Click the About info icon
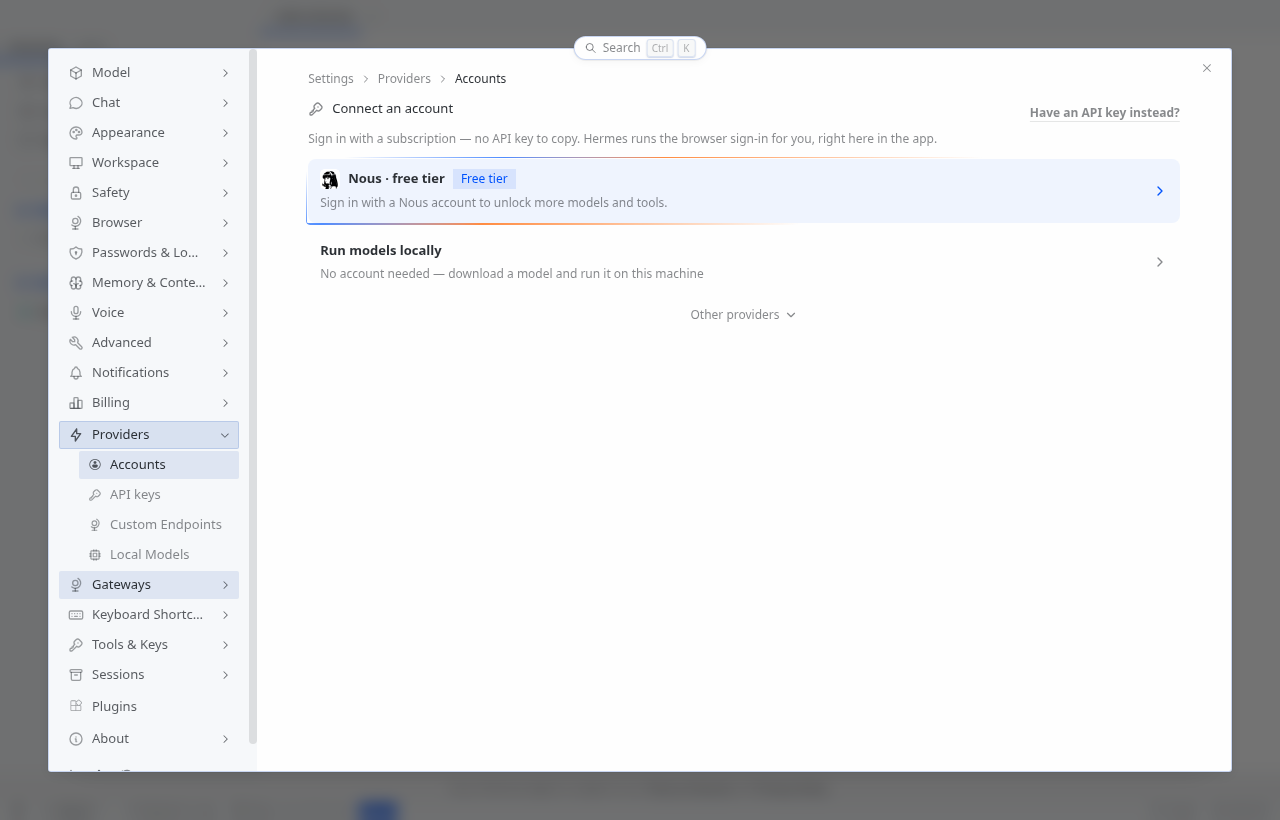This screenshot has width=1280, height=820. 76,739
